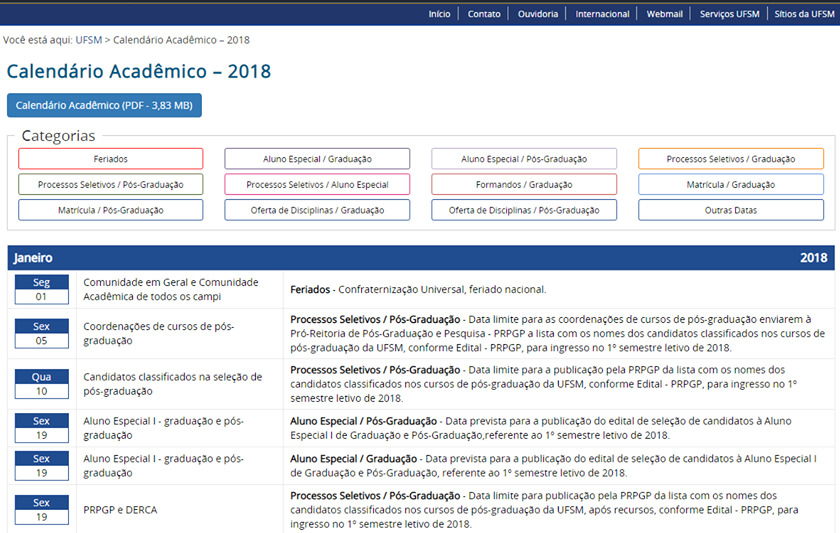The image size is (840, 533).
Task: Toggle Aluno Especial / Graduação filter
Action: point(317,159)
